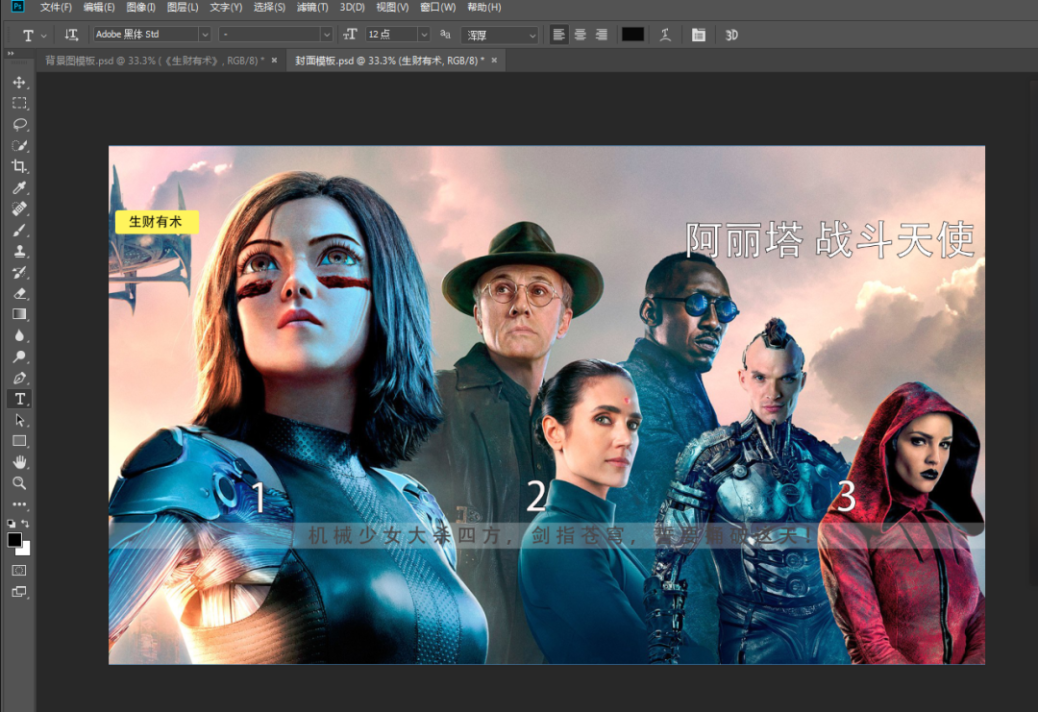Screen dimensions: 1038x712
Task: Open the foreground color picker
Action: click(x=14, y=540)
